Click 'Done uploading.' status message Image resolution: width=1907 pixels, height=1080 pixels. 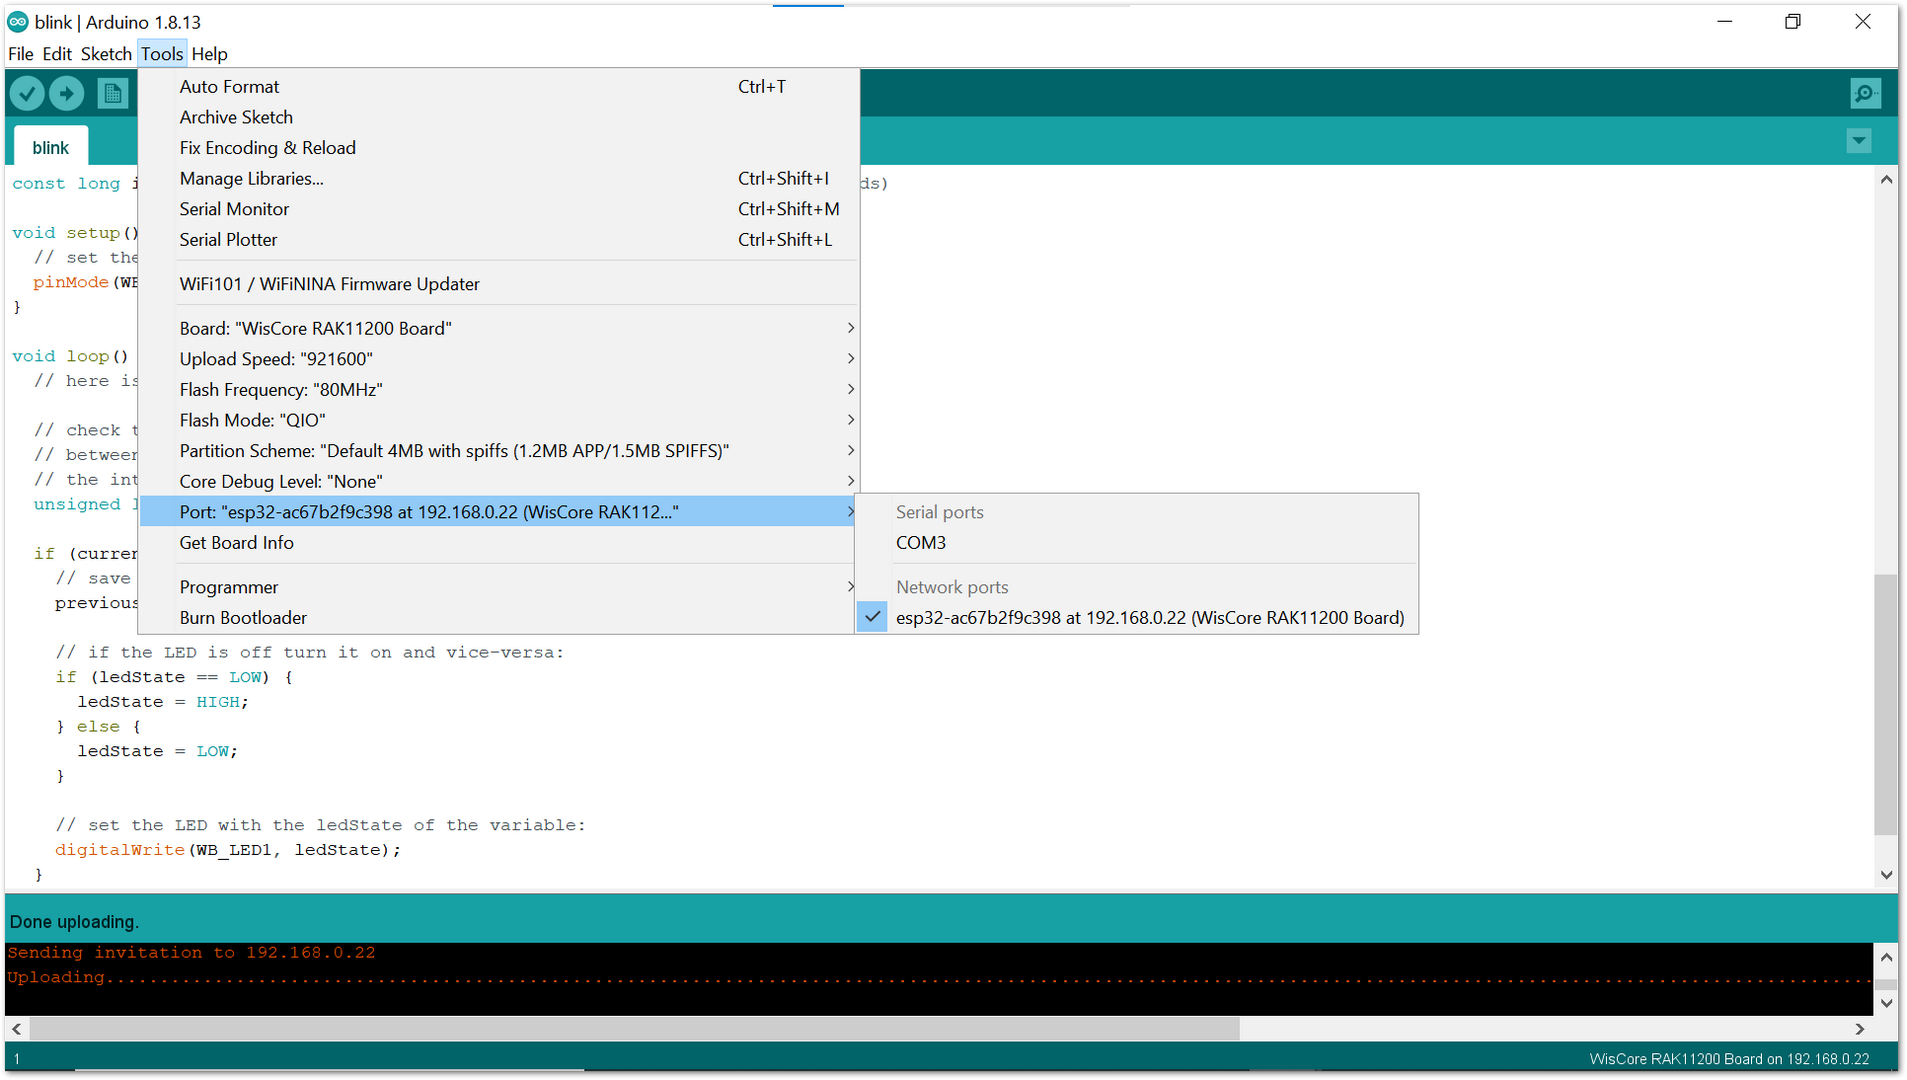[74, 922]
